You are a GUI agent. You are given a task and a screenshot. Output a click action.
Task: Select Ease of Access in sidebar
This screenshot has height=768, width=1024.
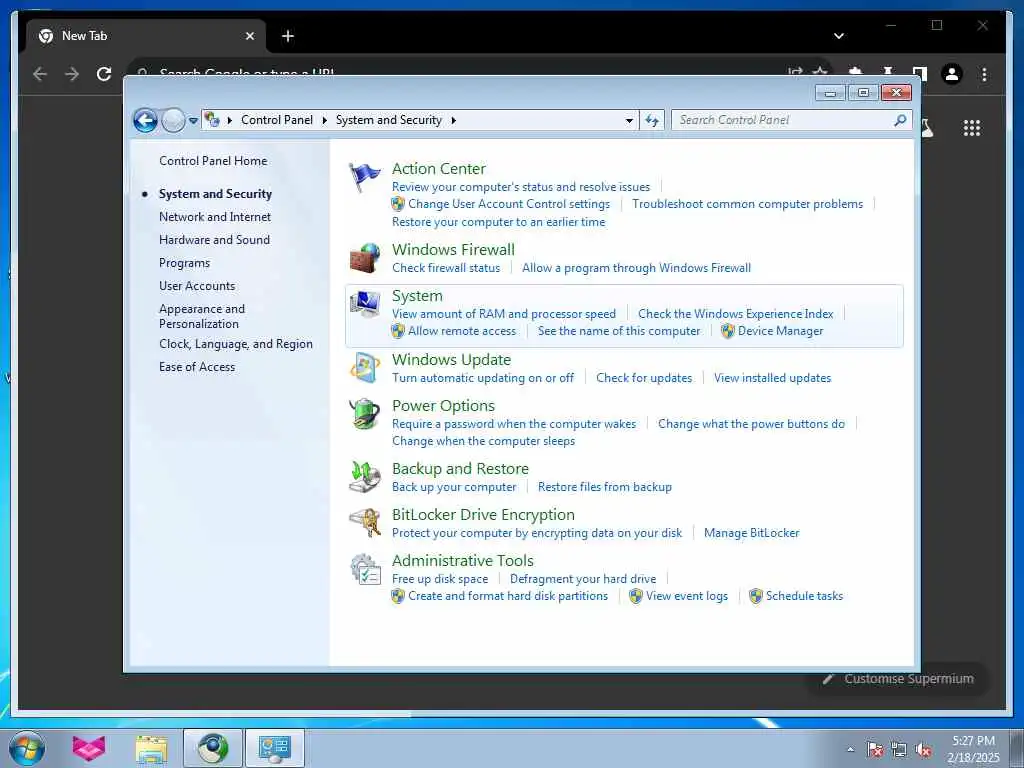click(x=197, y=366)
